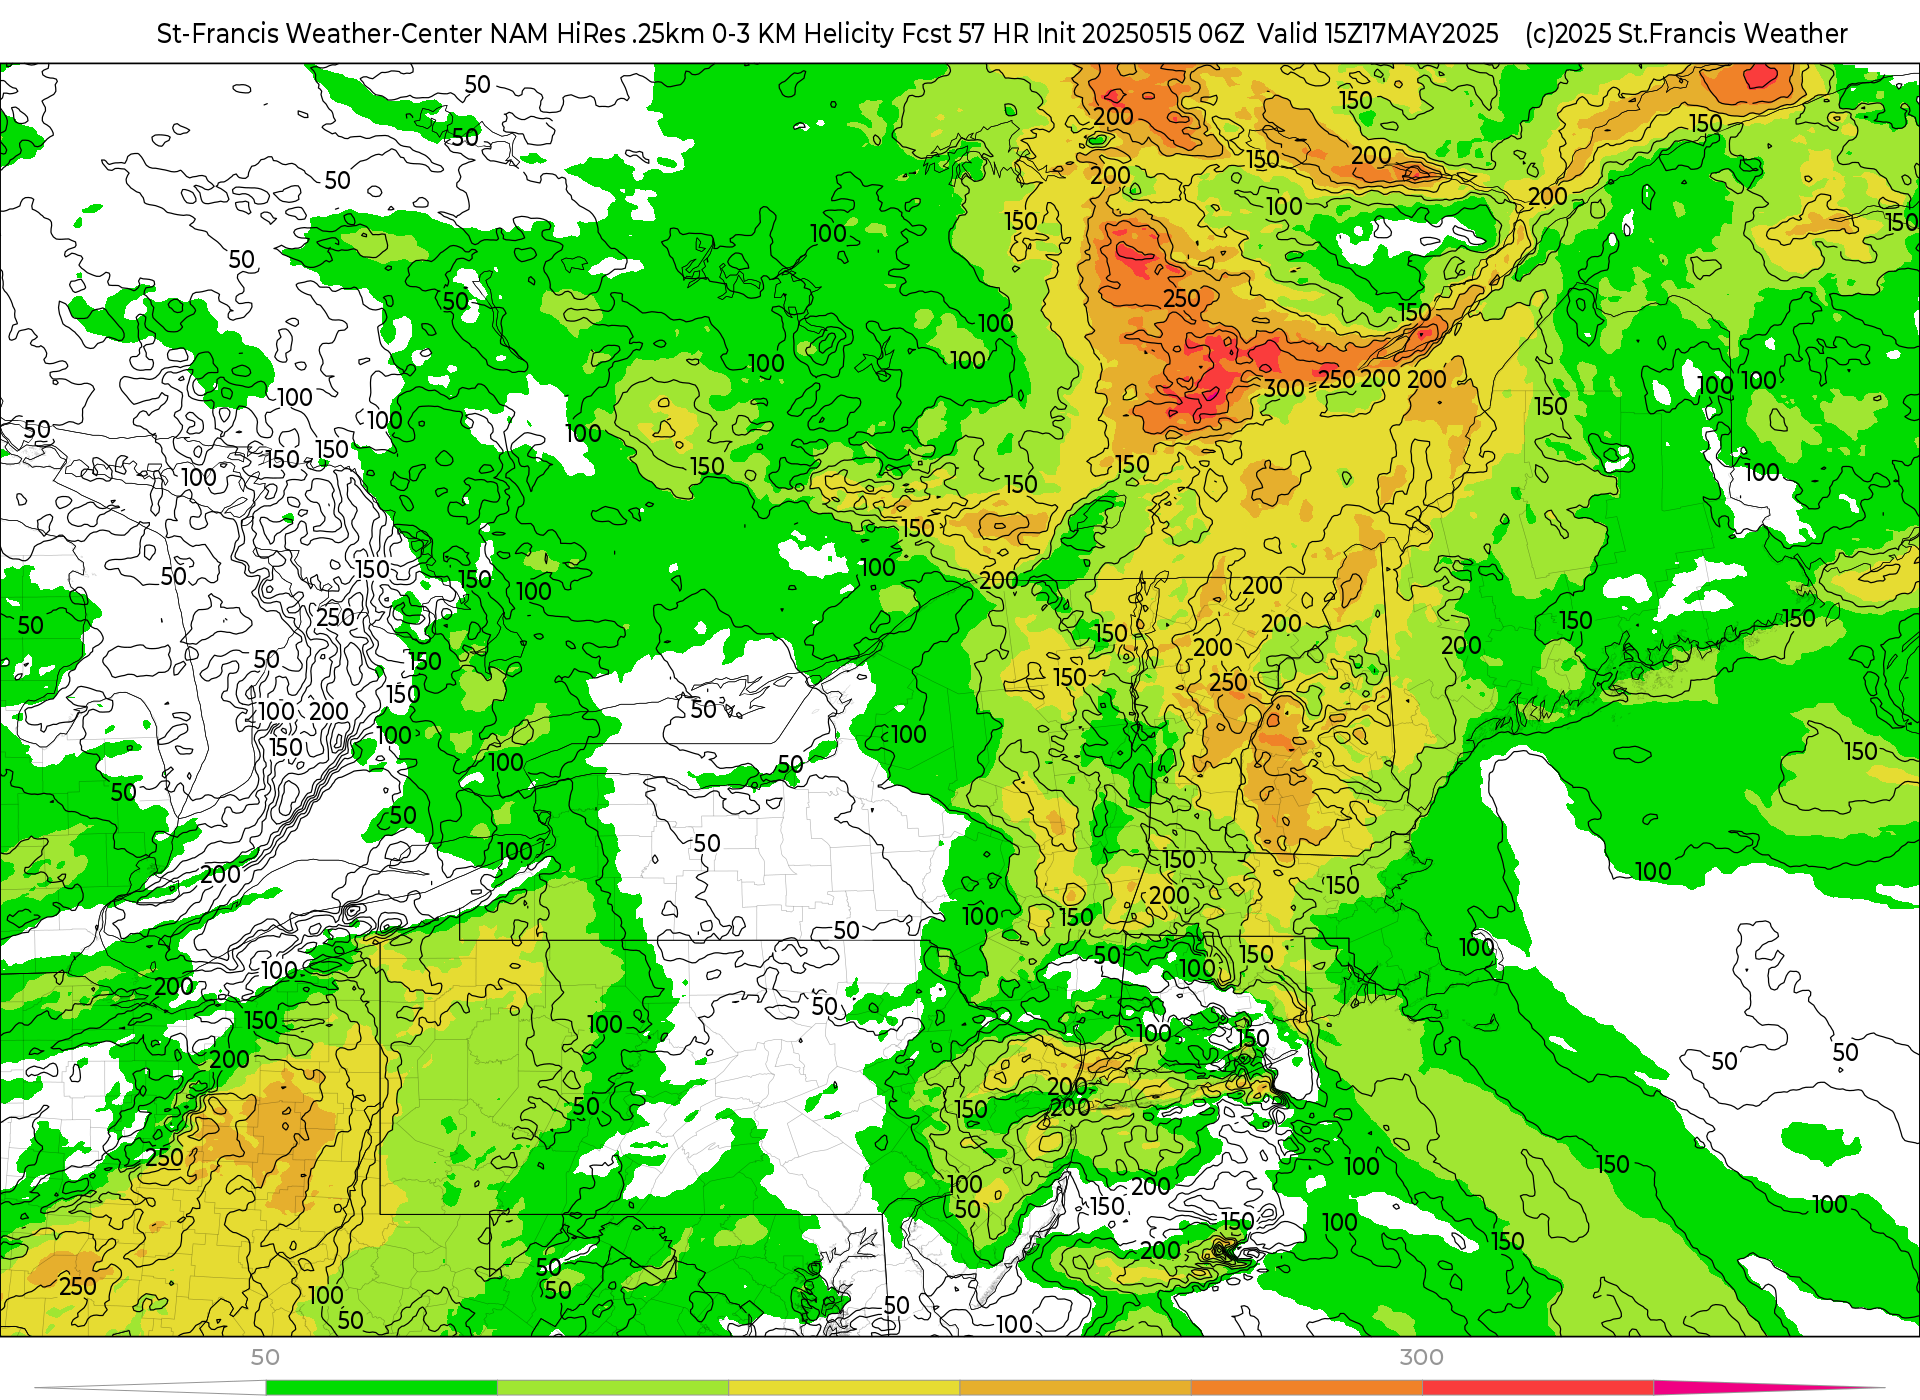Image resolution: width=1920 pixels, height=1400 pixels.
Task: Click the dark green colorbar segment
Action: click(x=381, y=1388)
